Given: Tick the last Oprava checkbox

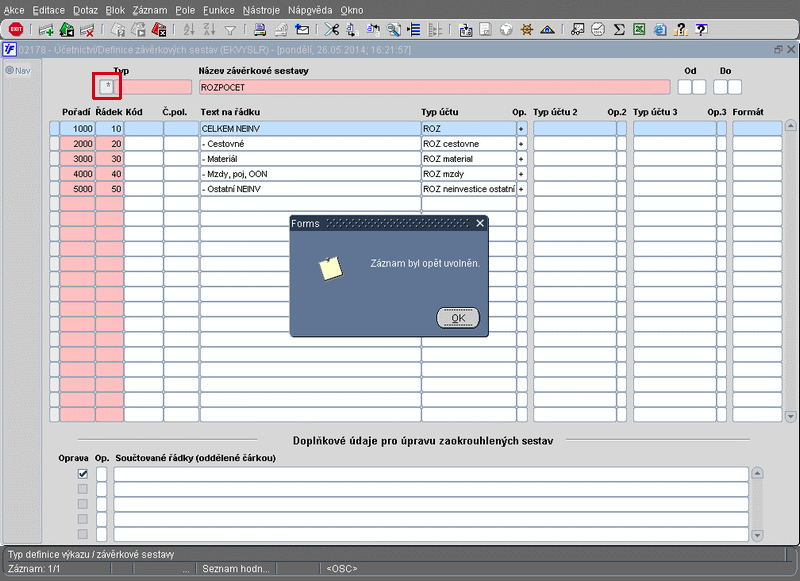Looking at the screenshot, I should [83, 534].
